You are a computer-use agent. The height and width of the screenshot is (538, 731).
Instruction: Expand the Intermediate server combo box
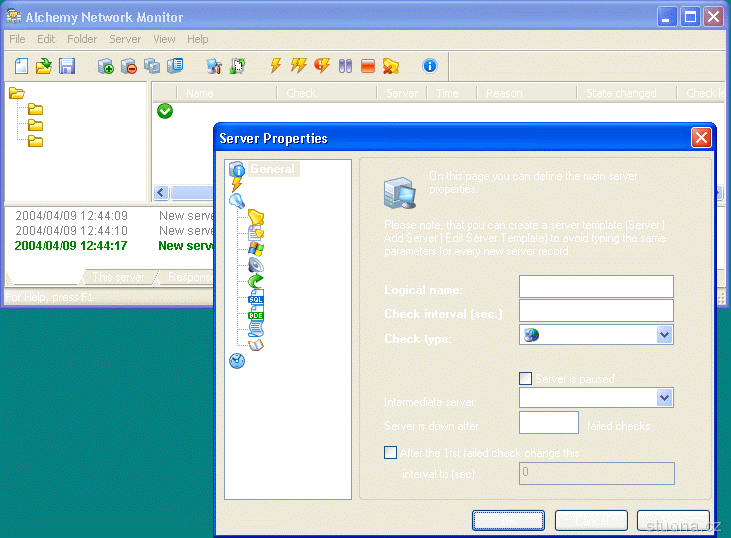[x=664, y=398]
